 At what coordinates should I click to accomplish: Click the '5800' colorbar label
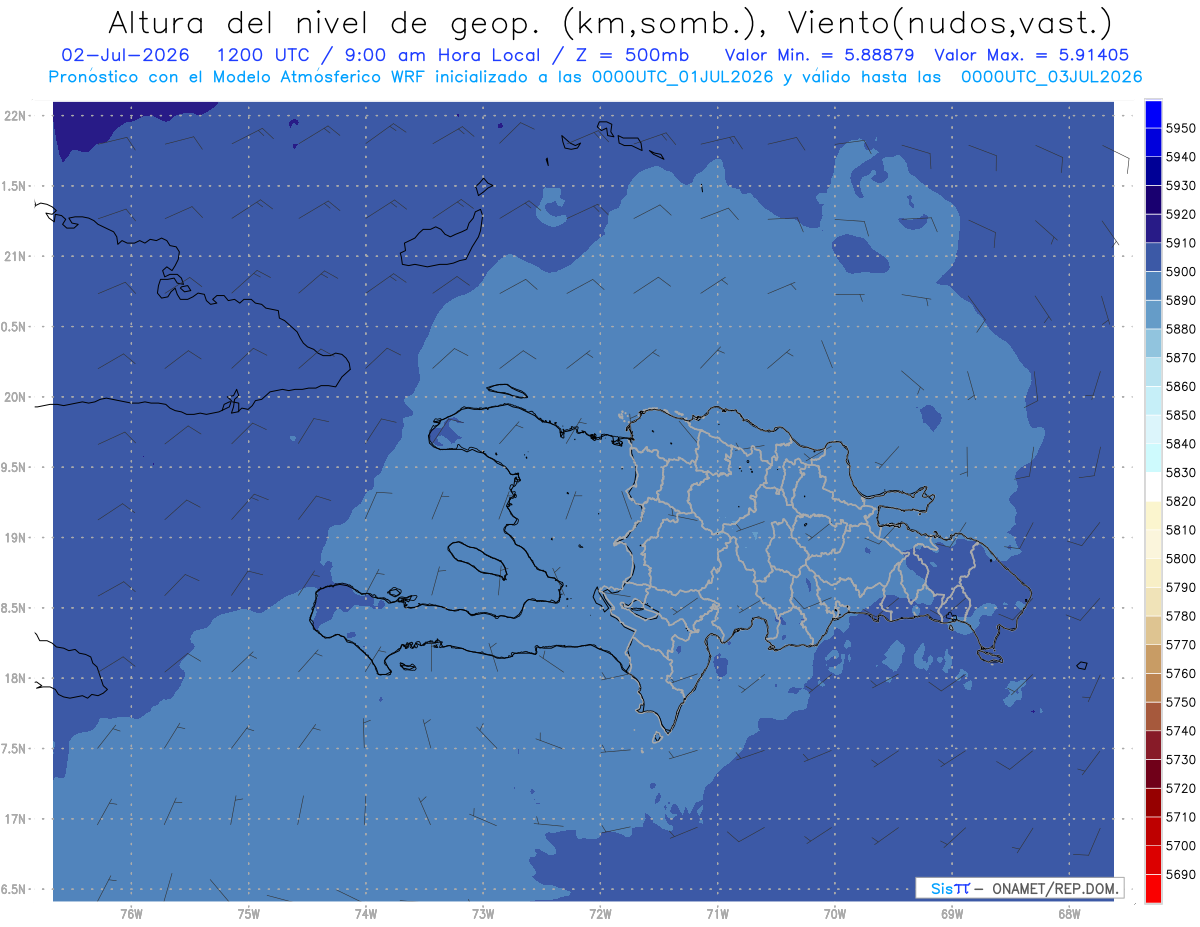tap(1180, 558)
